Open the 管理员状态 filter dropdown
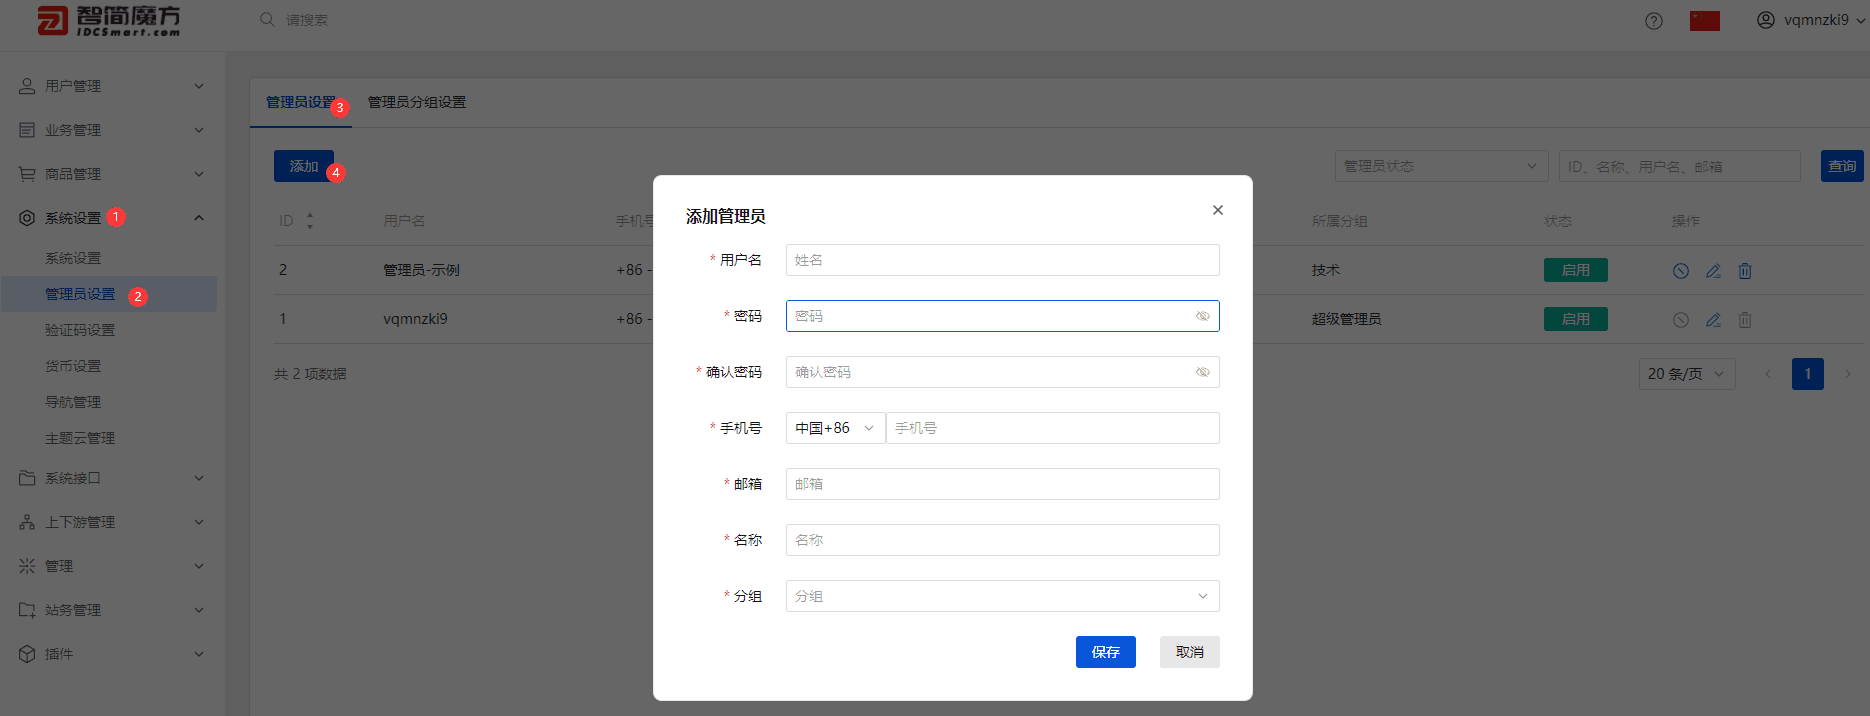1870x716 pixels. tap(1441, 166)
